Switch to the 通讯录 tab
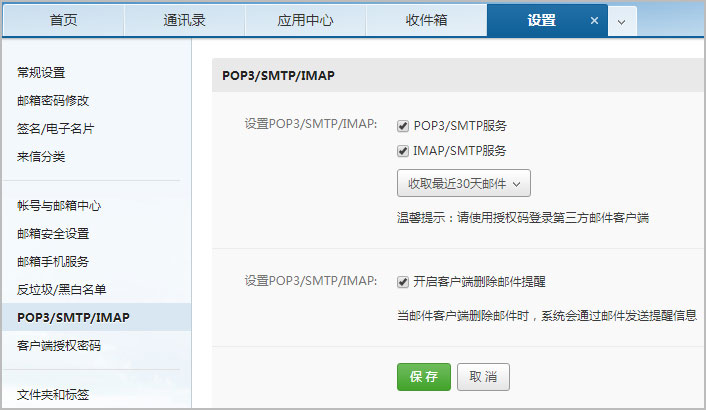The image size is (706, 410). [184, 20]
